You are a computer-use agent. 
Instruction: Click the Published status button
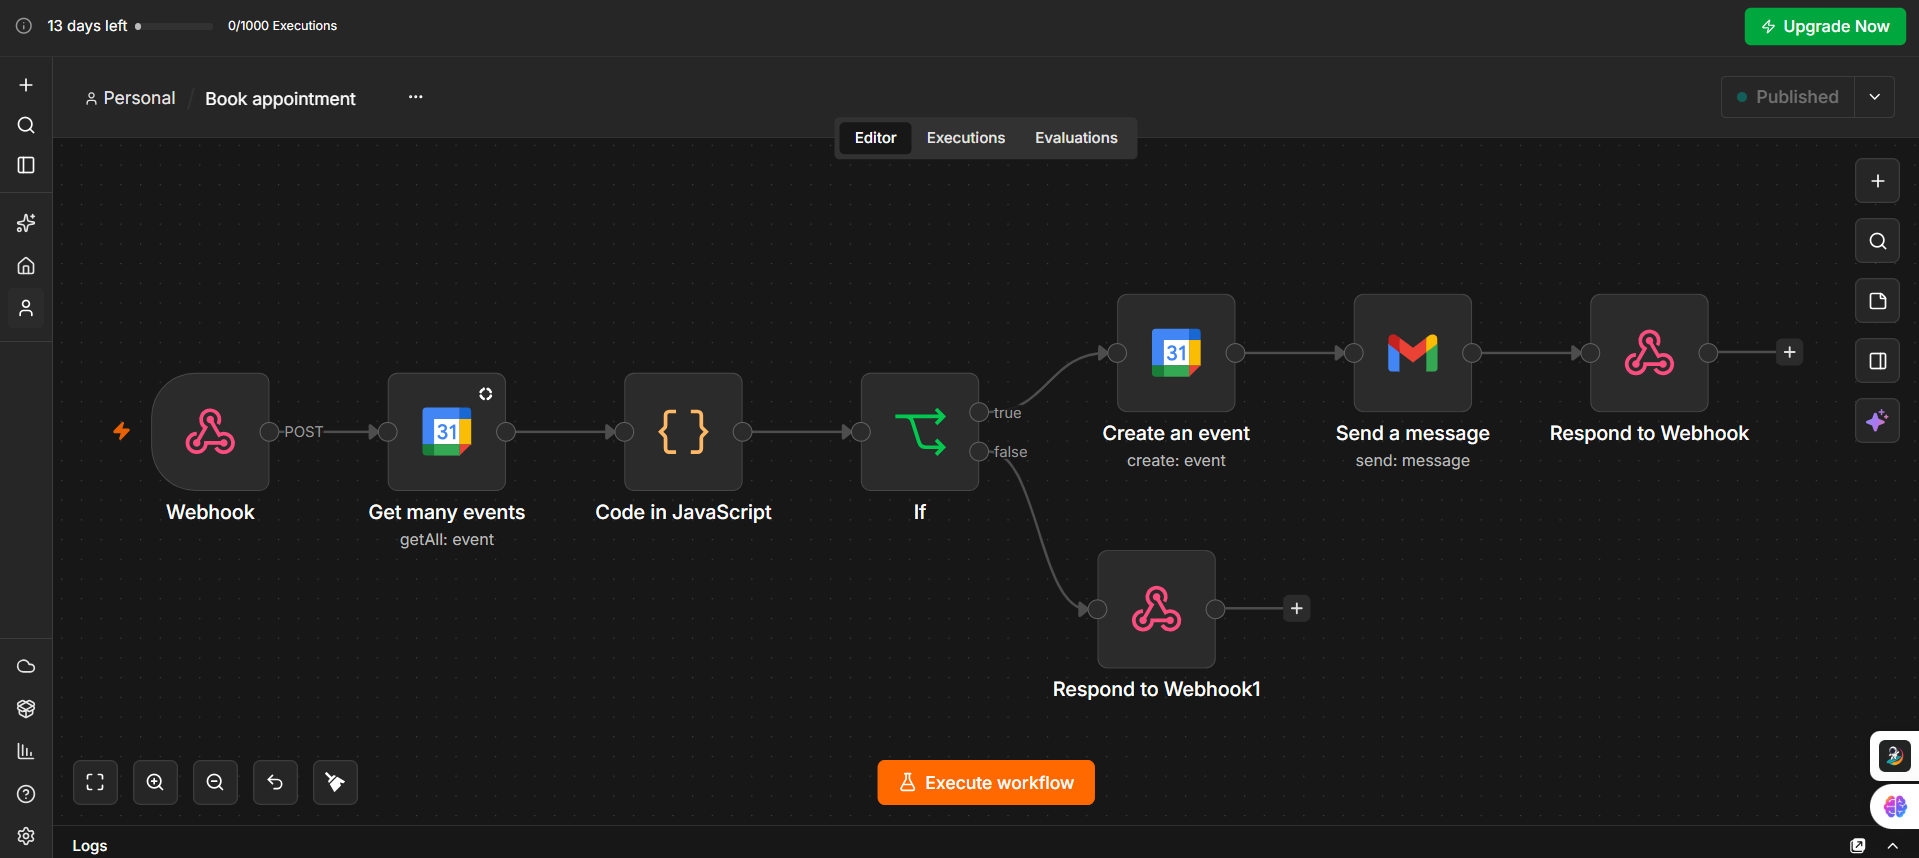pos(1788,97)
